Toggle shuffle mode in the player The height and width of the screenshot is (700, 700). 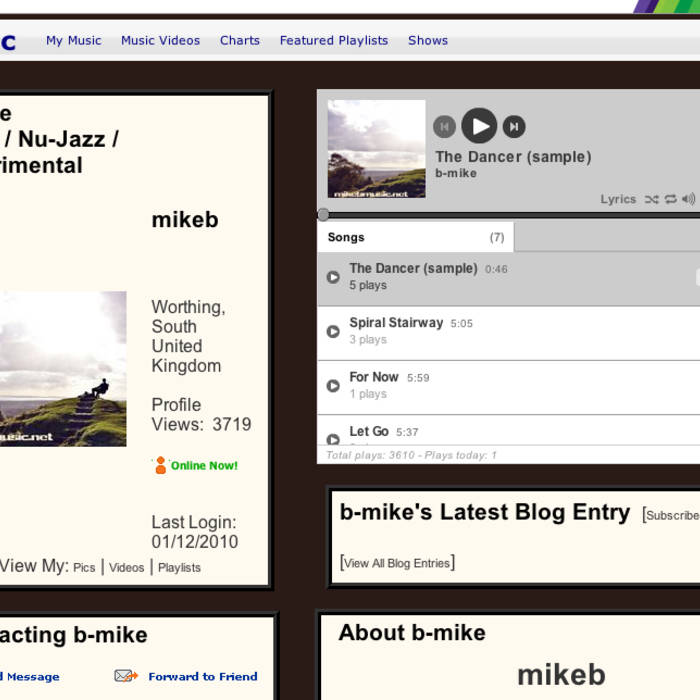[x=651, y=199]
